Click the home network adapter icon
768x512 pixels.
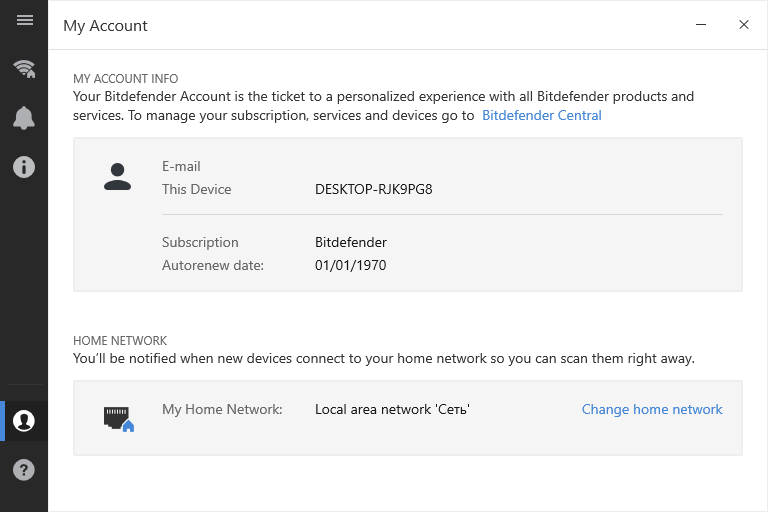pos(118,418)
